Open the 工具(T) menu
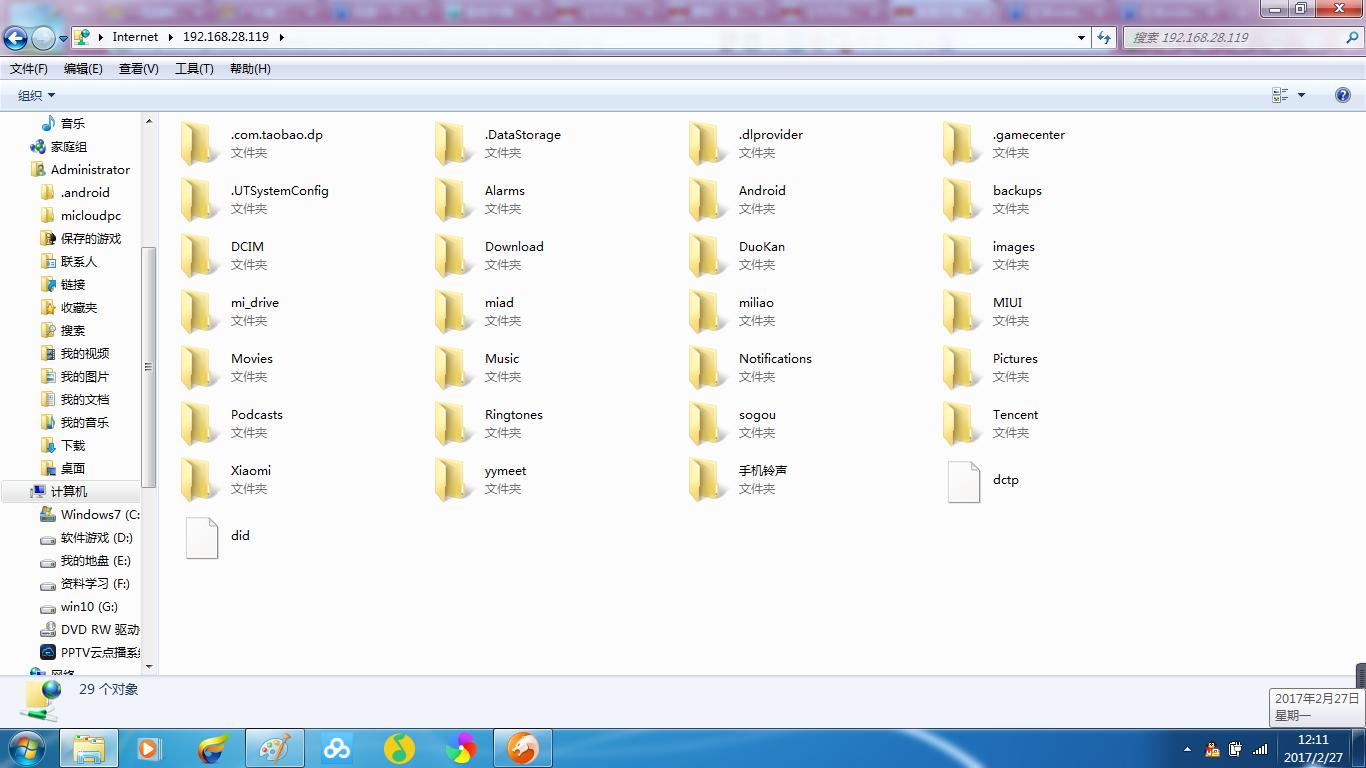1366x768 pixels. [x=194, y=69]
